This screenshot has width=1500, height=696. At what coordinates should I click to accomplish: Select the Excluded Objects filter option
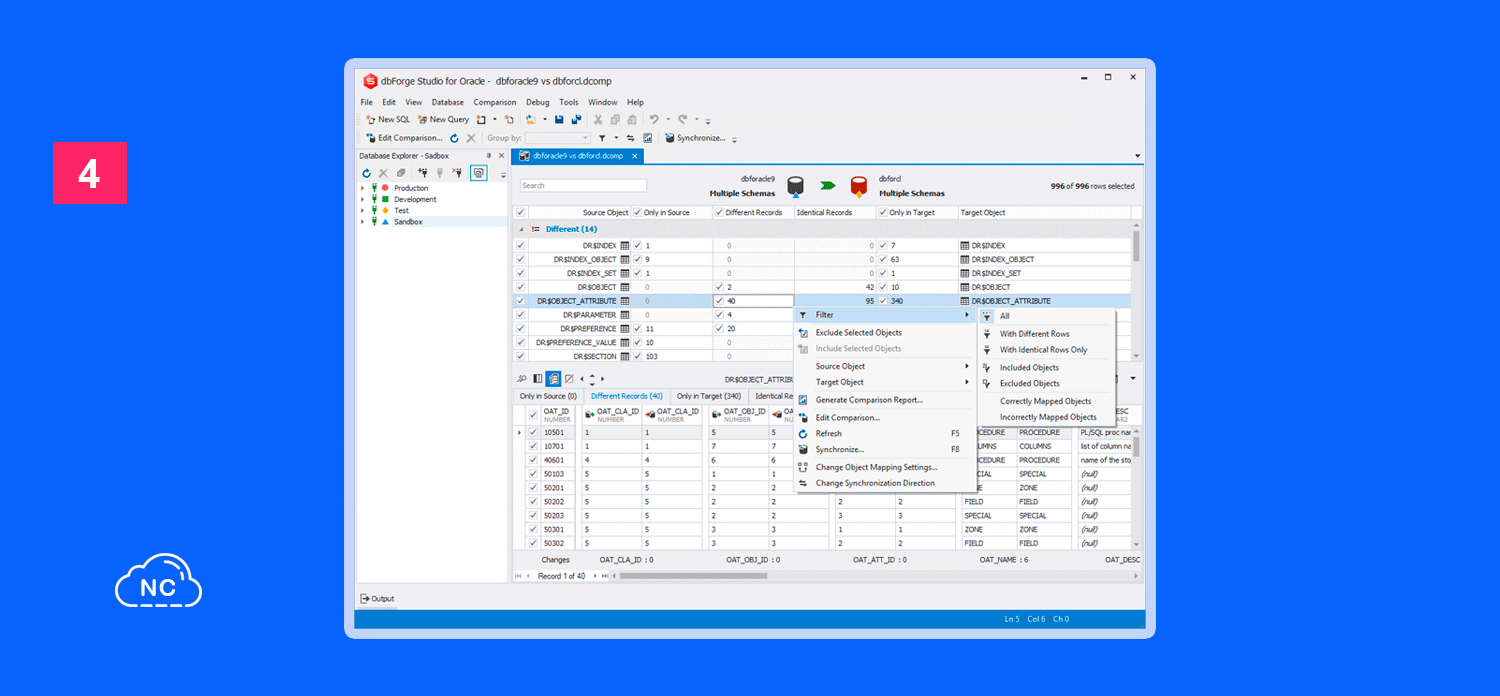point(1046,383)
